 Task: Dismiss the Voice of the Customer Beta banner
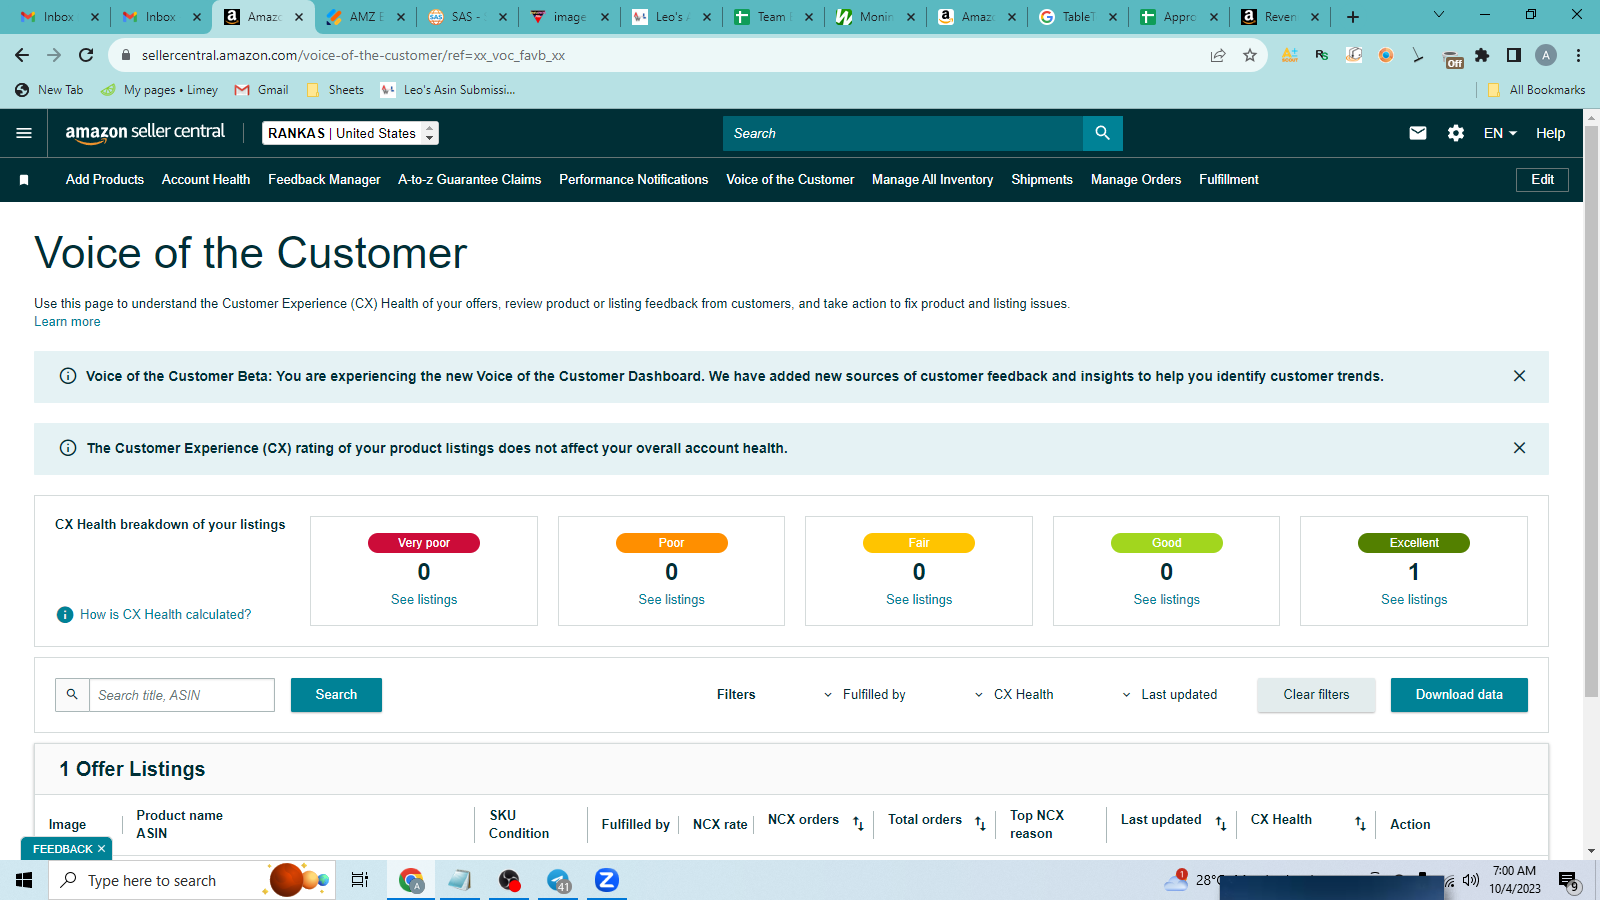[x=1519, y=376]
